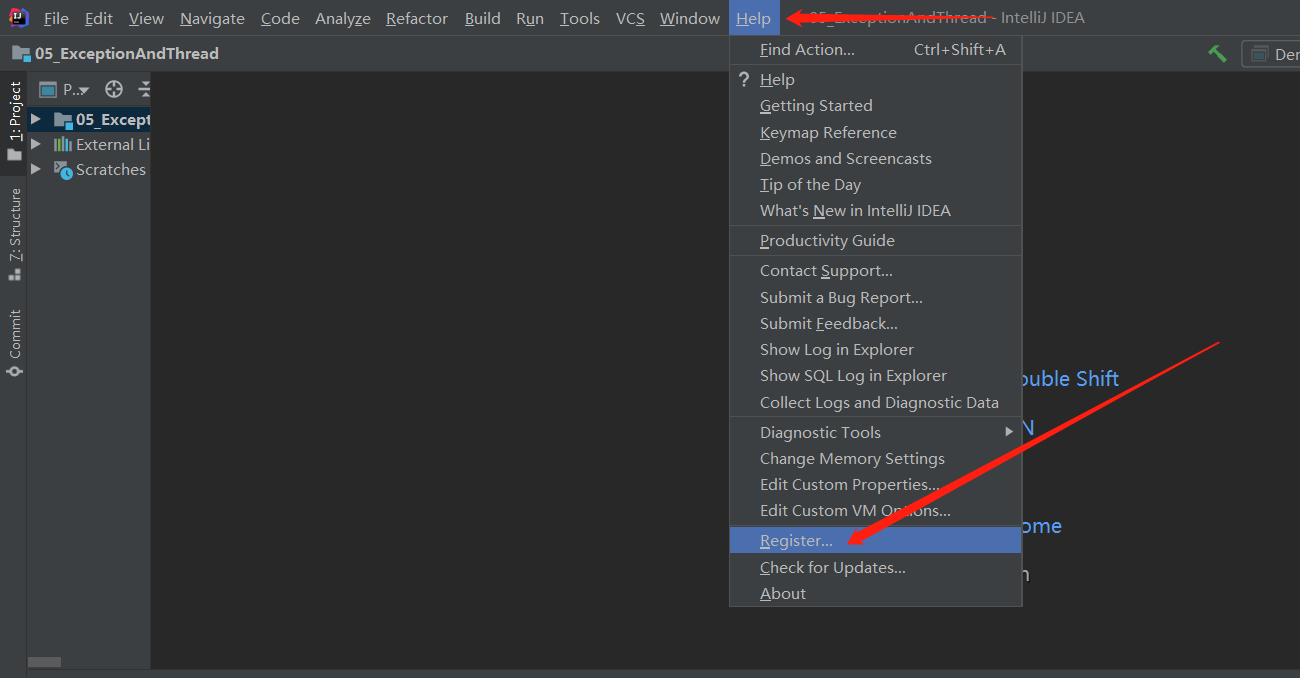Choose Check for Updates
This screenshot has width=1300, height=678.
click(x=875, y=567)
